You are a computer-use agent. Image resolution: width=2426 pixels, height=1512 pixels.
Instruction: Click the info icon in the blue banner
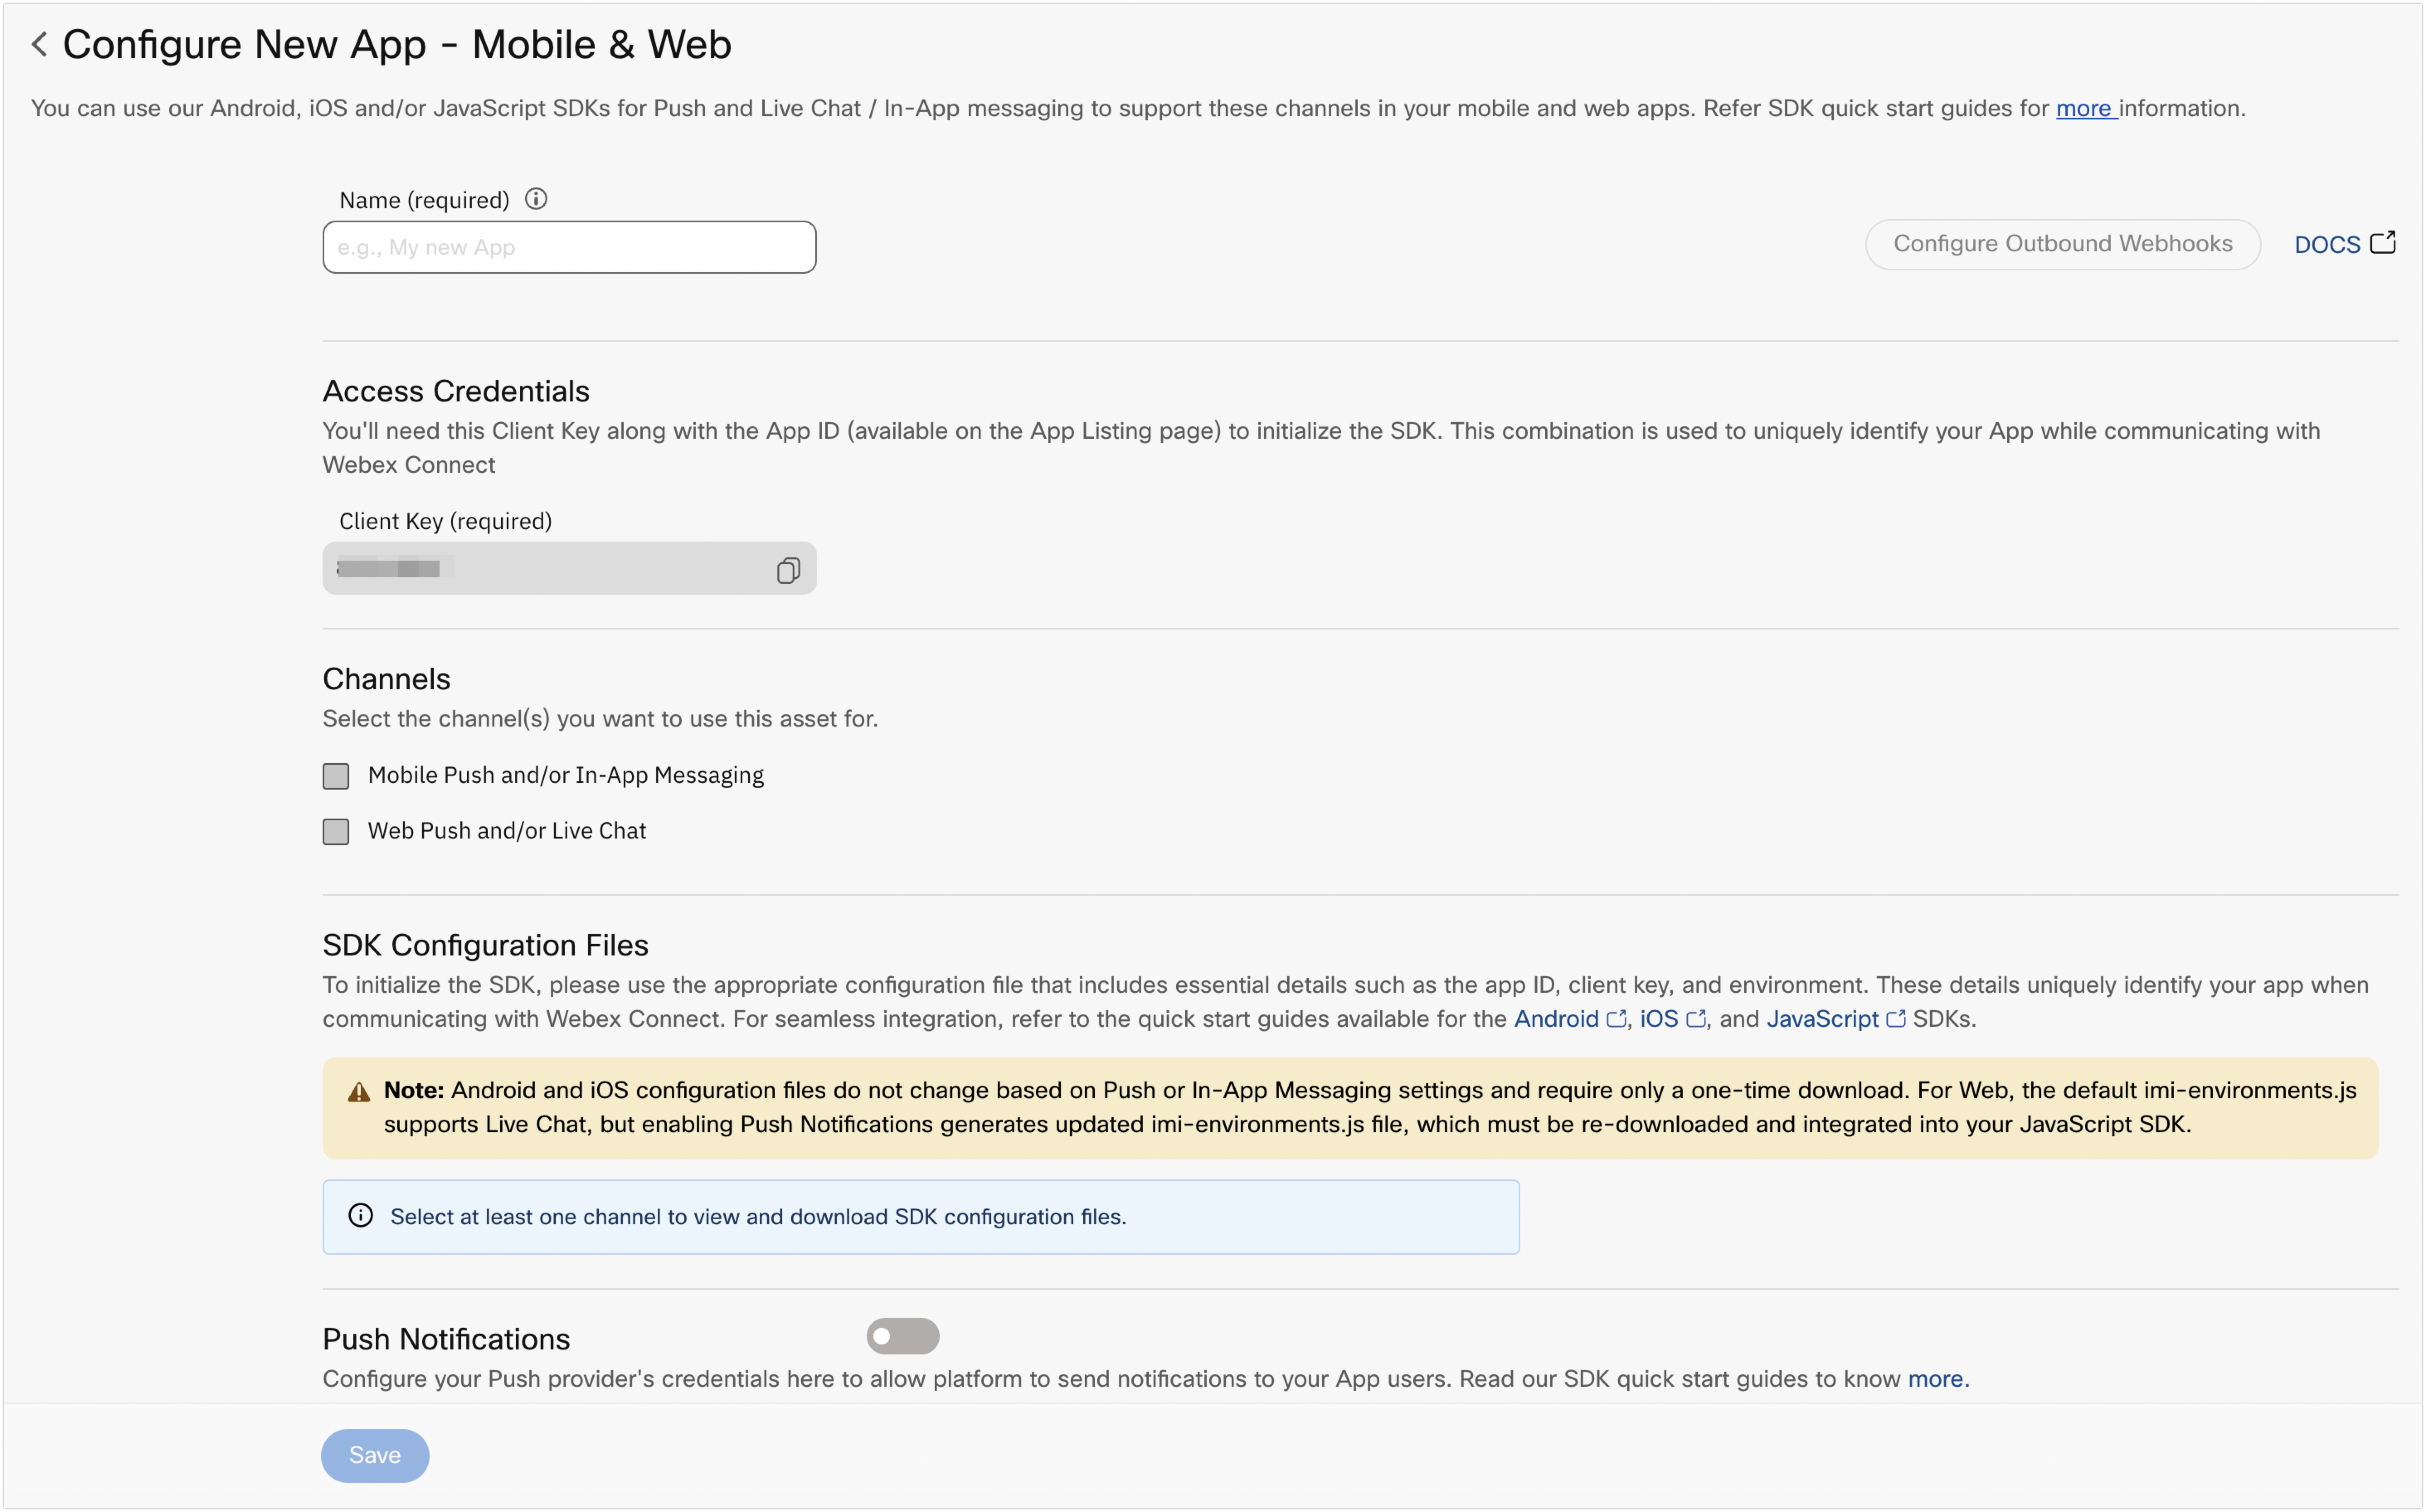[x=361, y=1216]
